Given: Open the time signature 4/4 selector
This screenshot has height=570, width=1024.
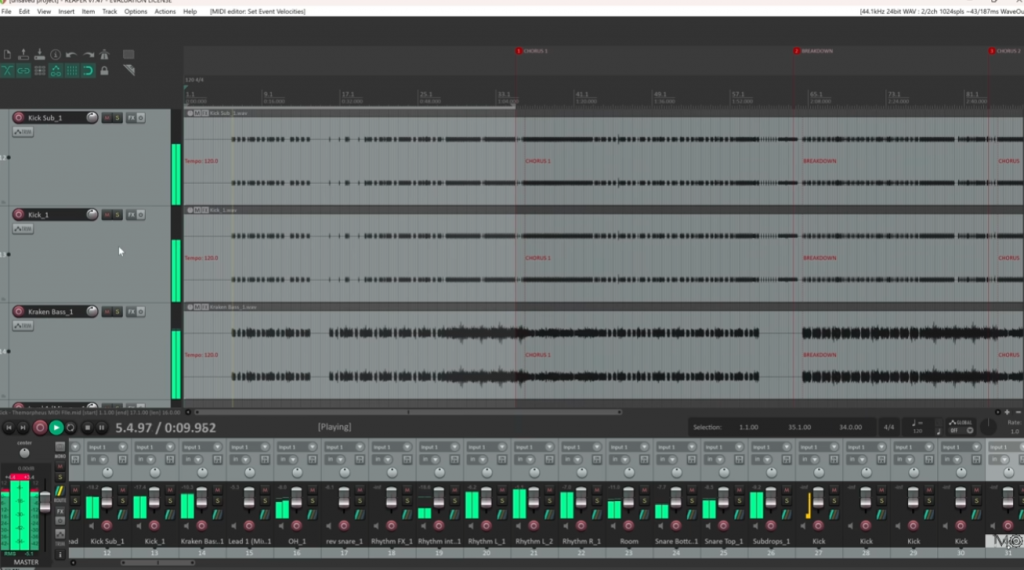Looking at the screenshot, I should pos(888,427).
